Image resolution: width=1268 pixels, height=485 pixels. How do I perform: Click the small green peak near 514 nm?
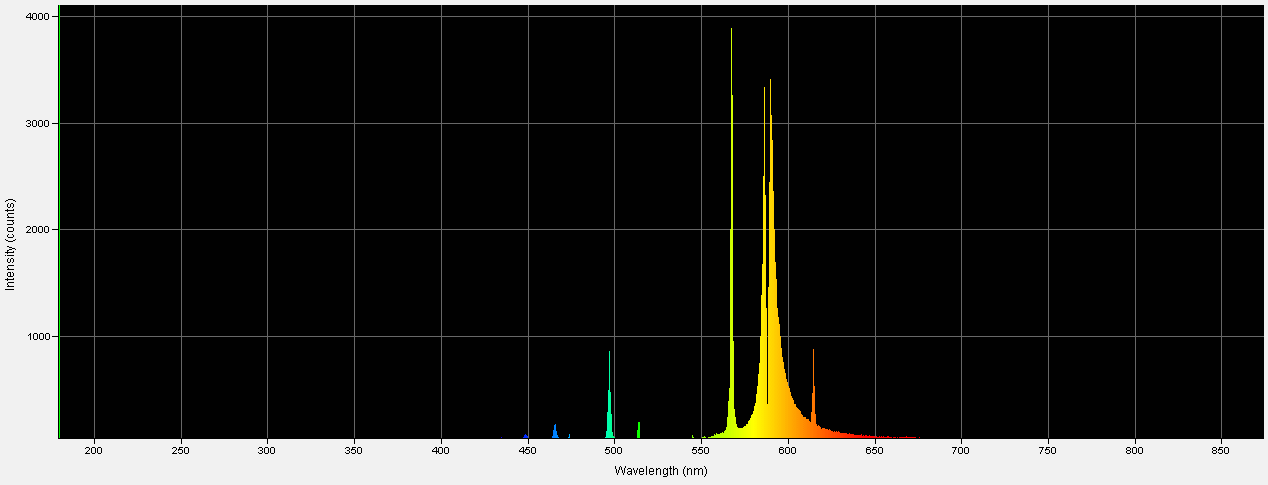pyautogui.click(x=638, y=430)
